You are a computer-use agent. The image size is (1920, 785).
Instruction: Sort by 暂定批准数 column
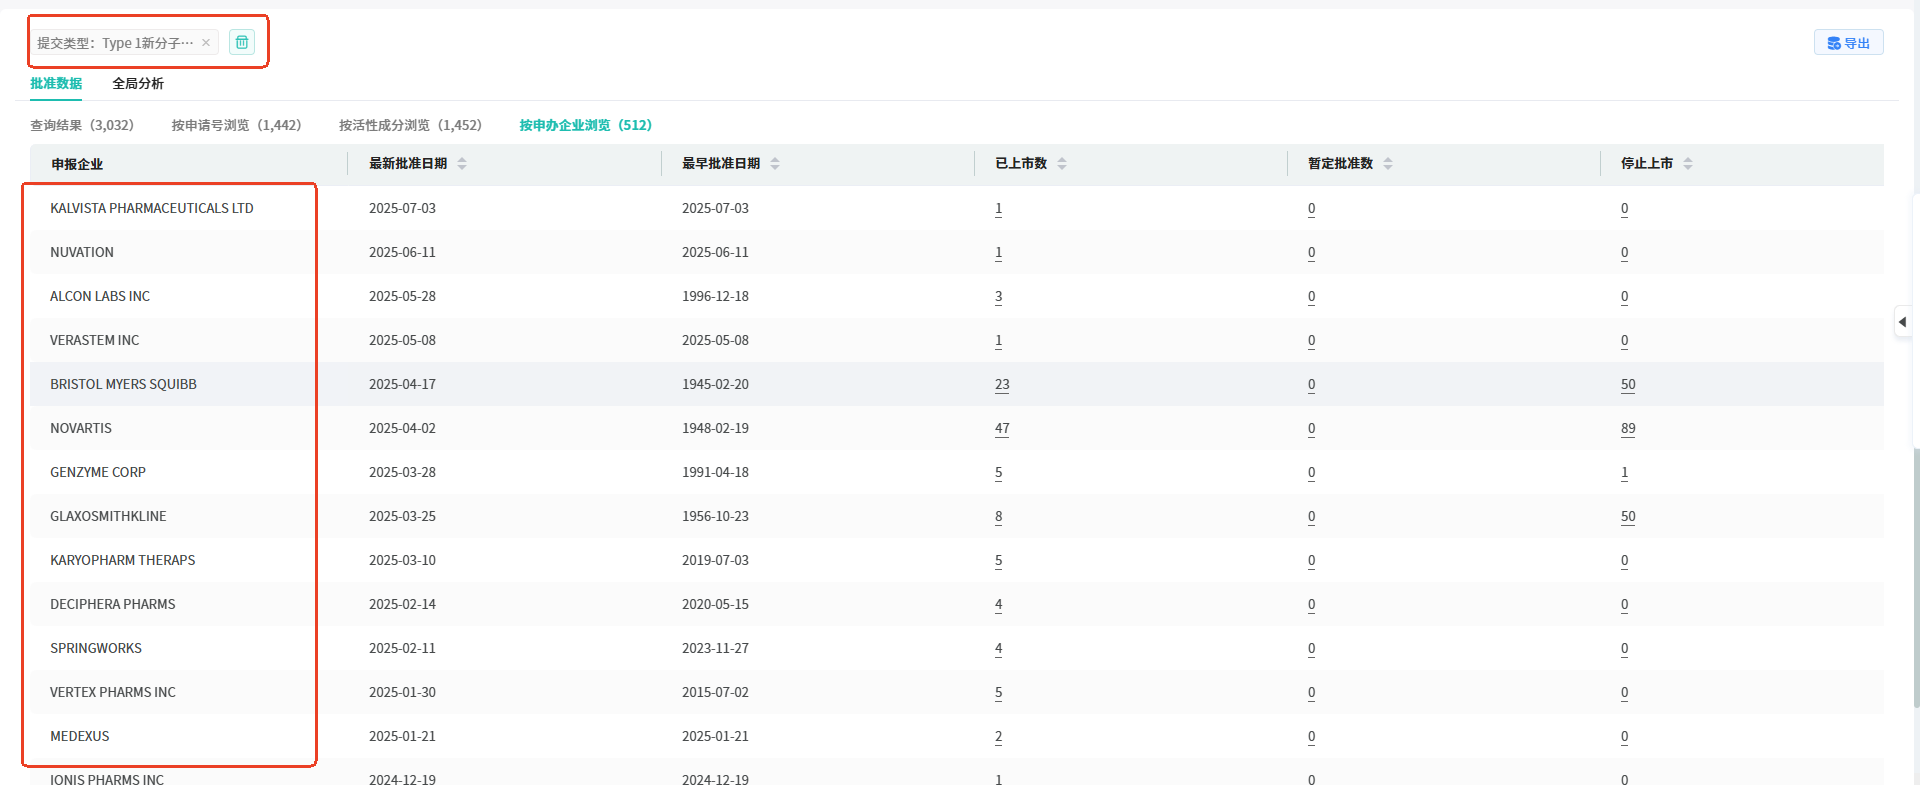[x=1388, y=164]
